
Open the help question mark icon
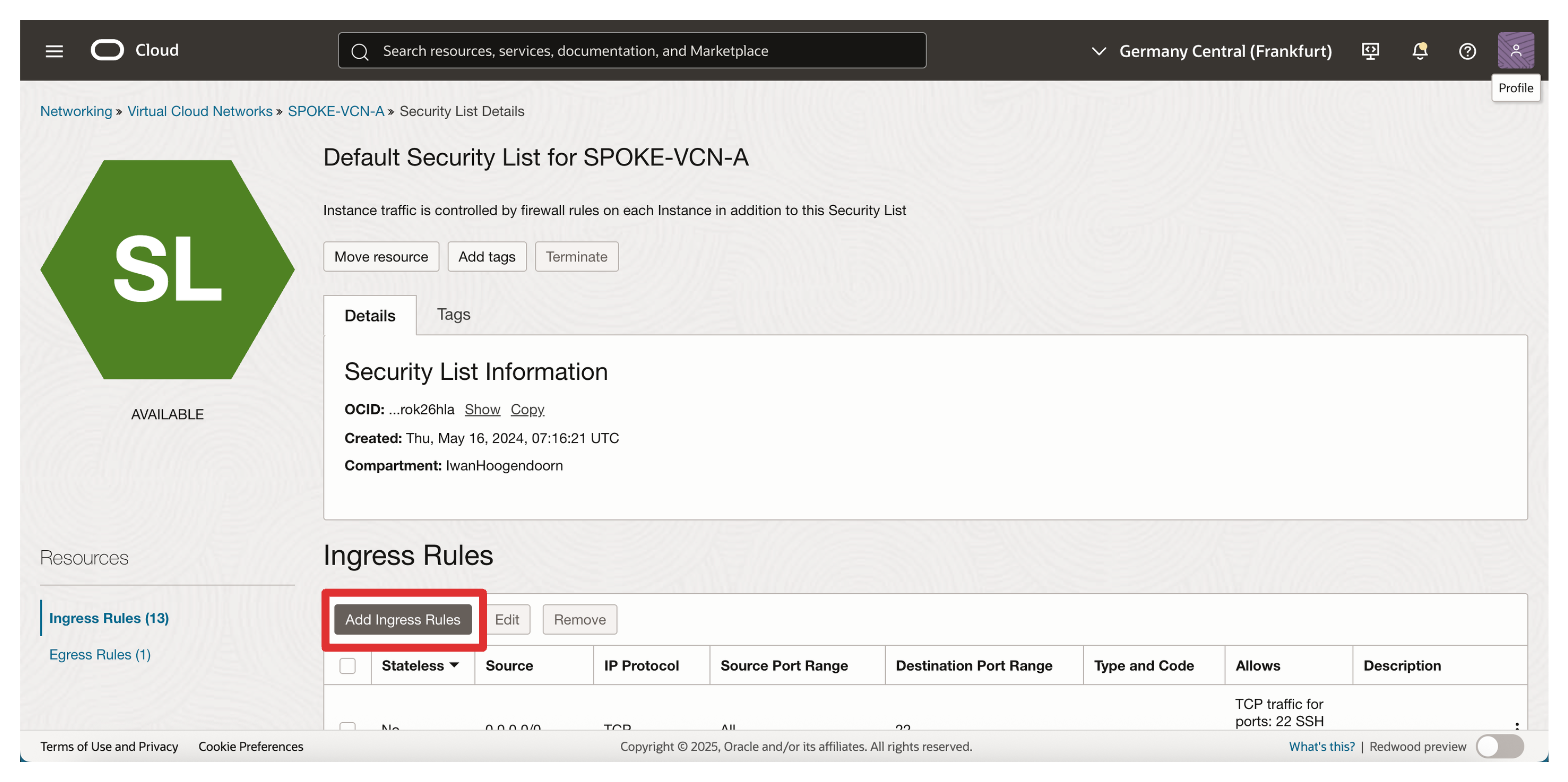(1467, 51)
